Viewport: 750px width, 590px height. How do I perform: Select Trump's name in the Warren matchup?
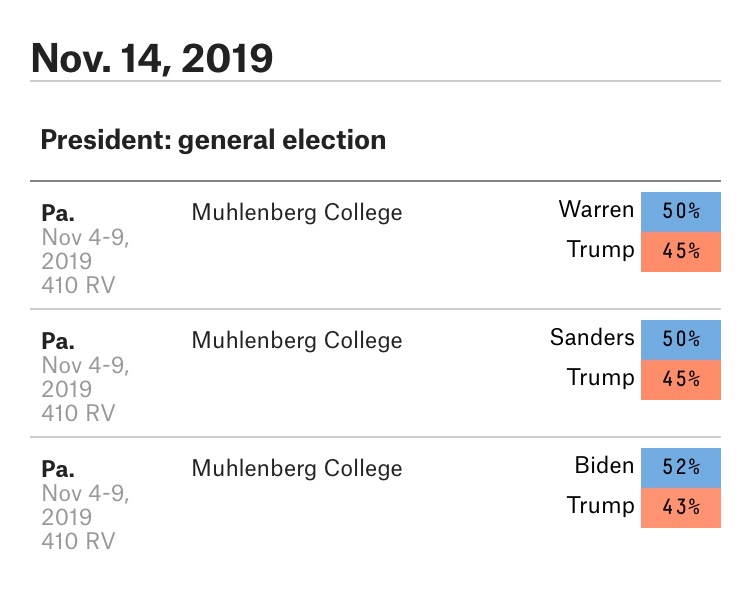(600, 249)
